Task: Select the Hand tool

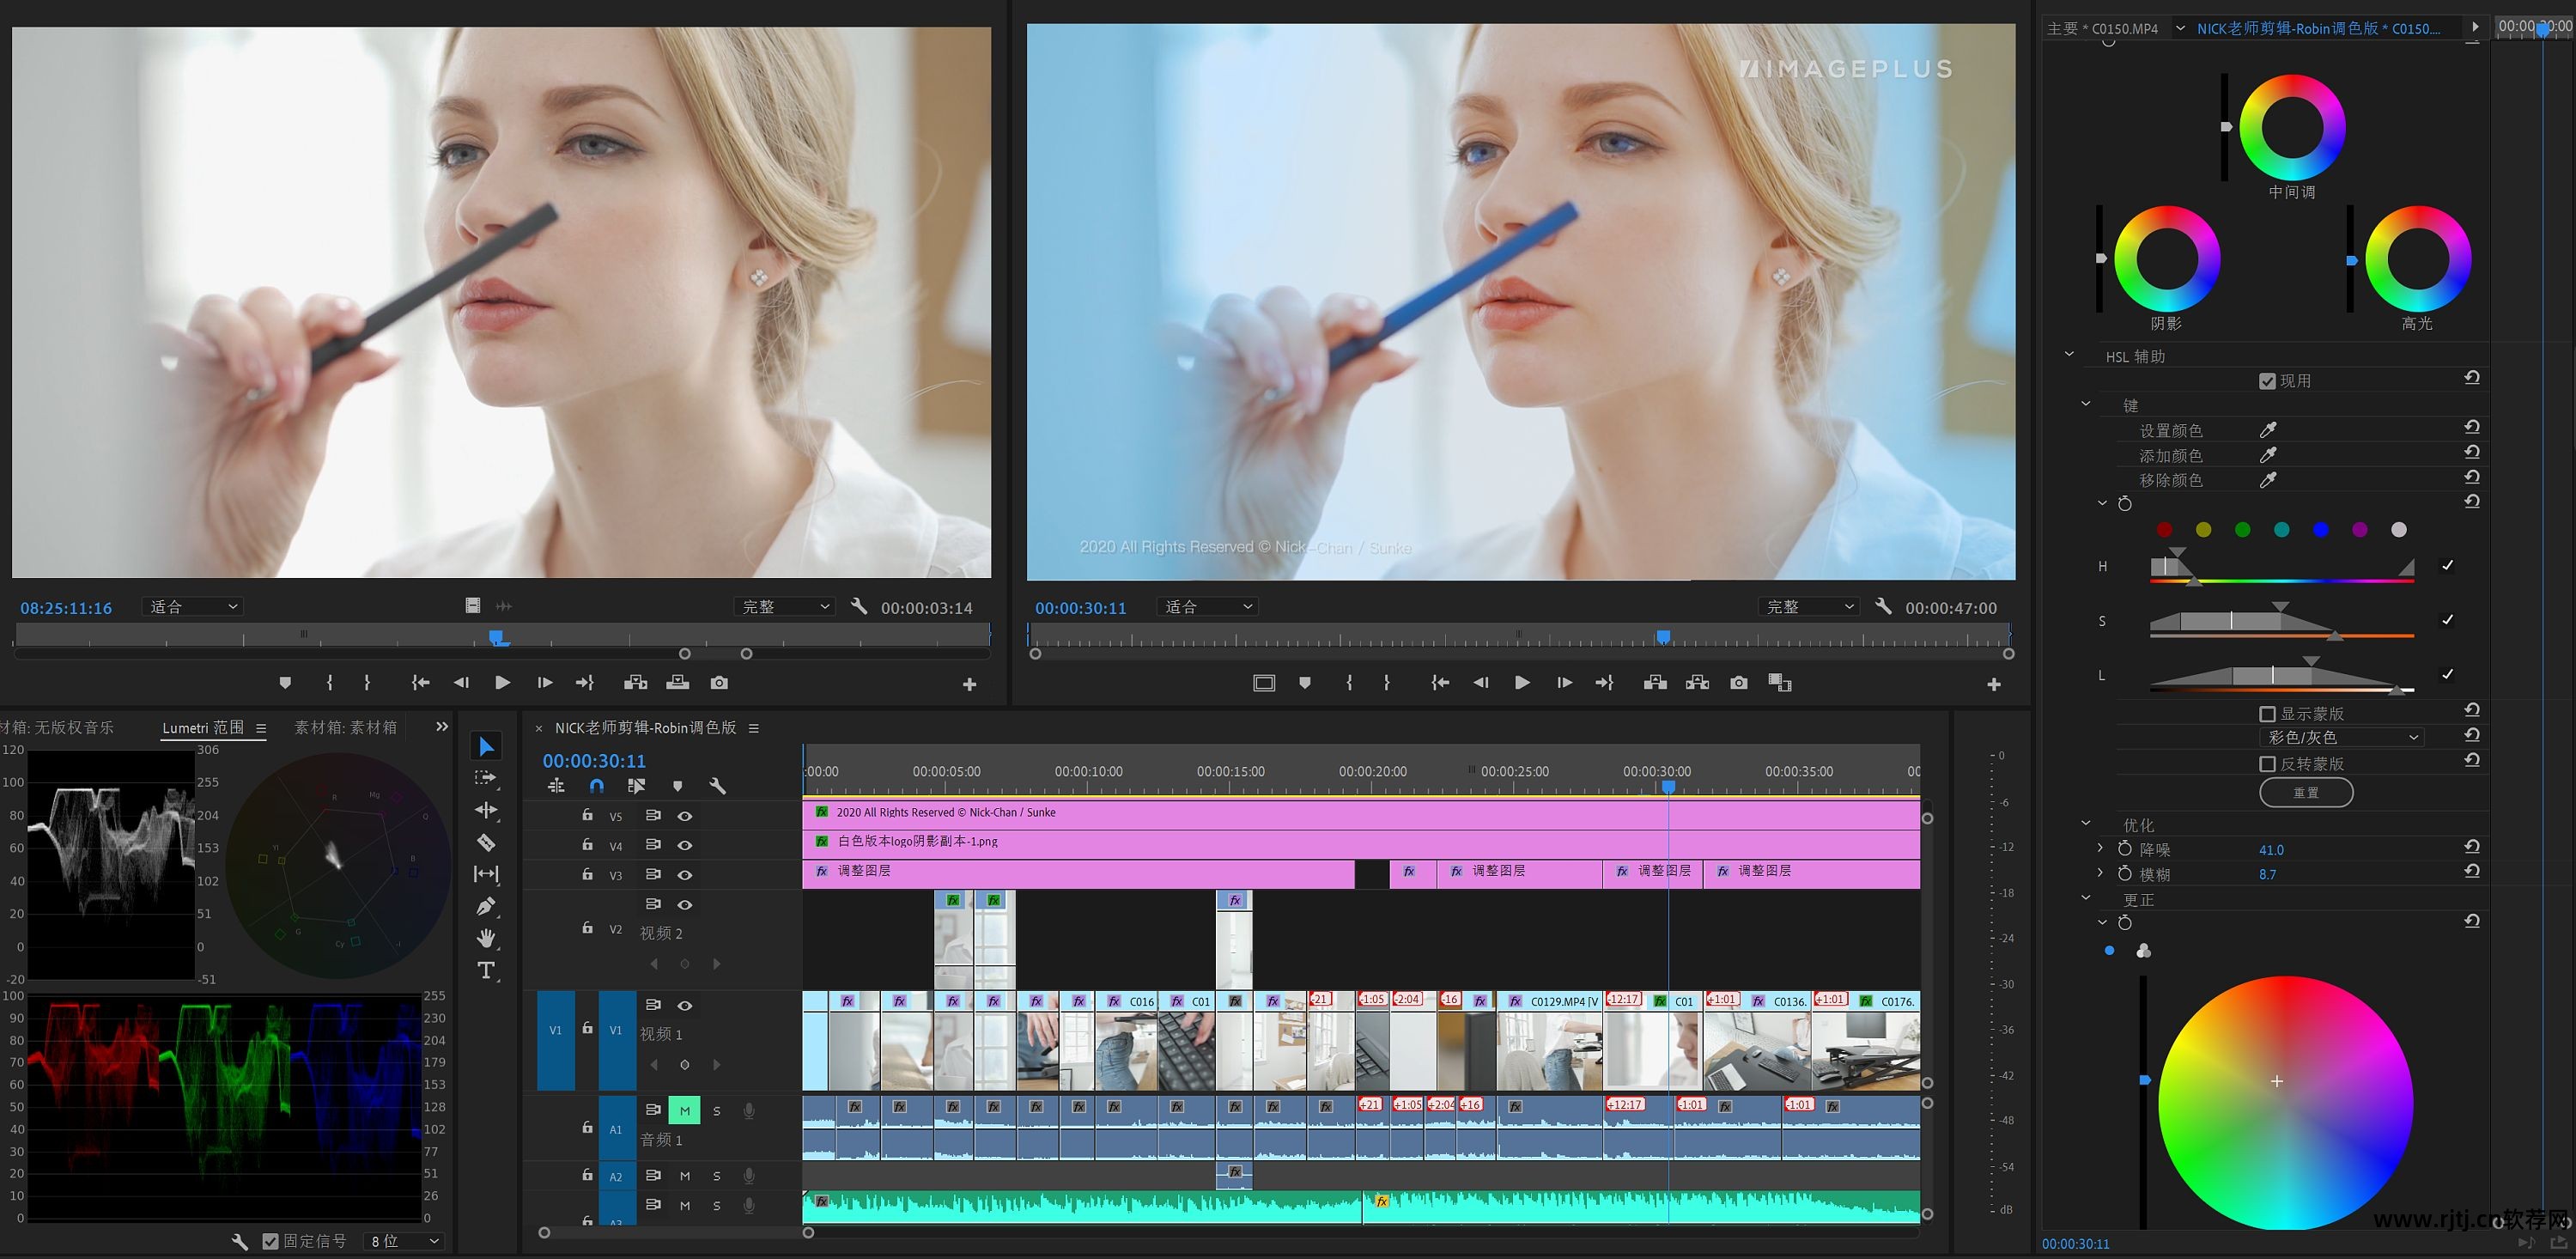Action: point(486,938)
